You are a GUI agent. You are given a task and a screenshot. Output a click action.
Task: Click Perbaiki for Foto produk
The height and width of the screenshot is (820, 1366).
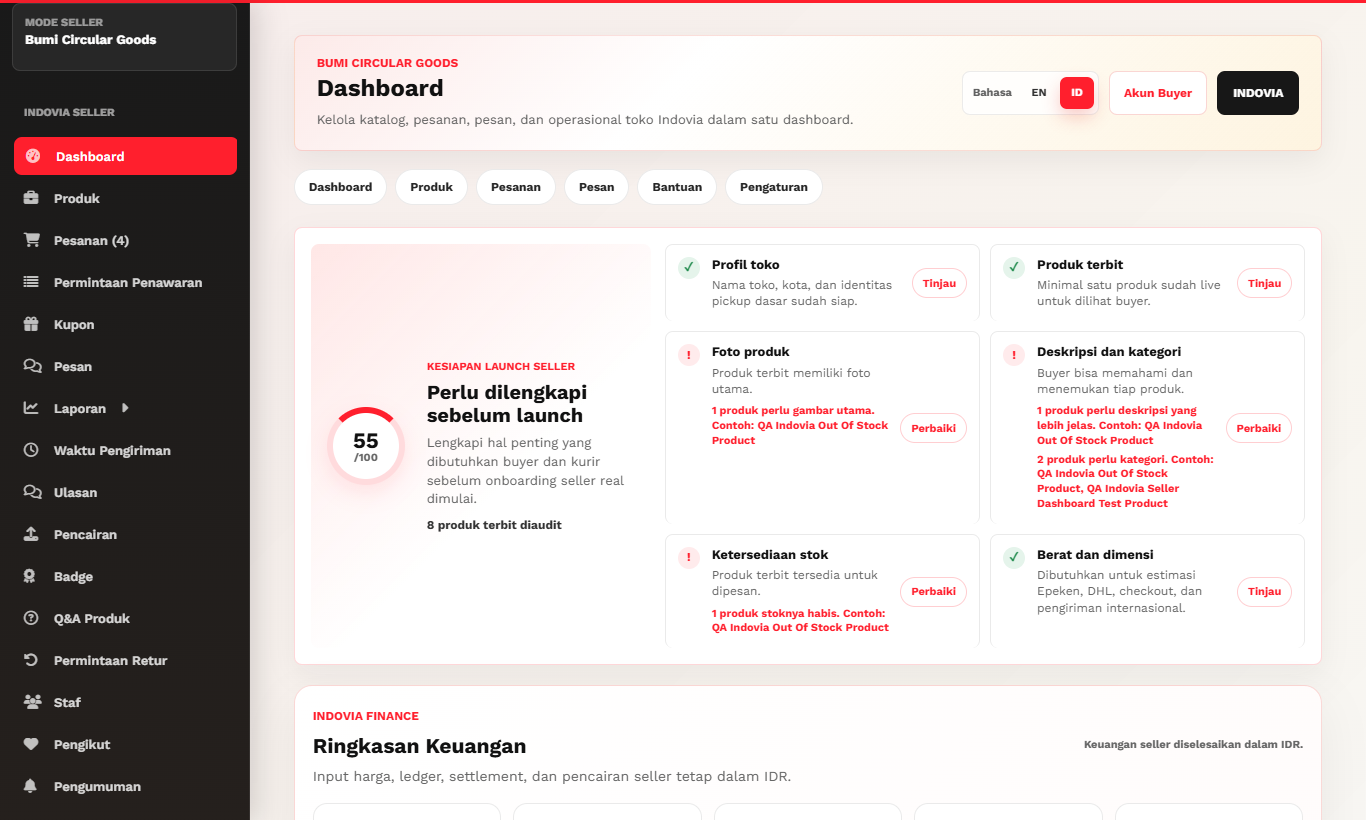coord(934,428)
